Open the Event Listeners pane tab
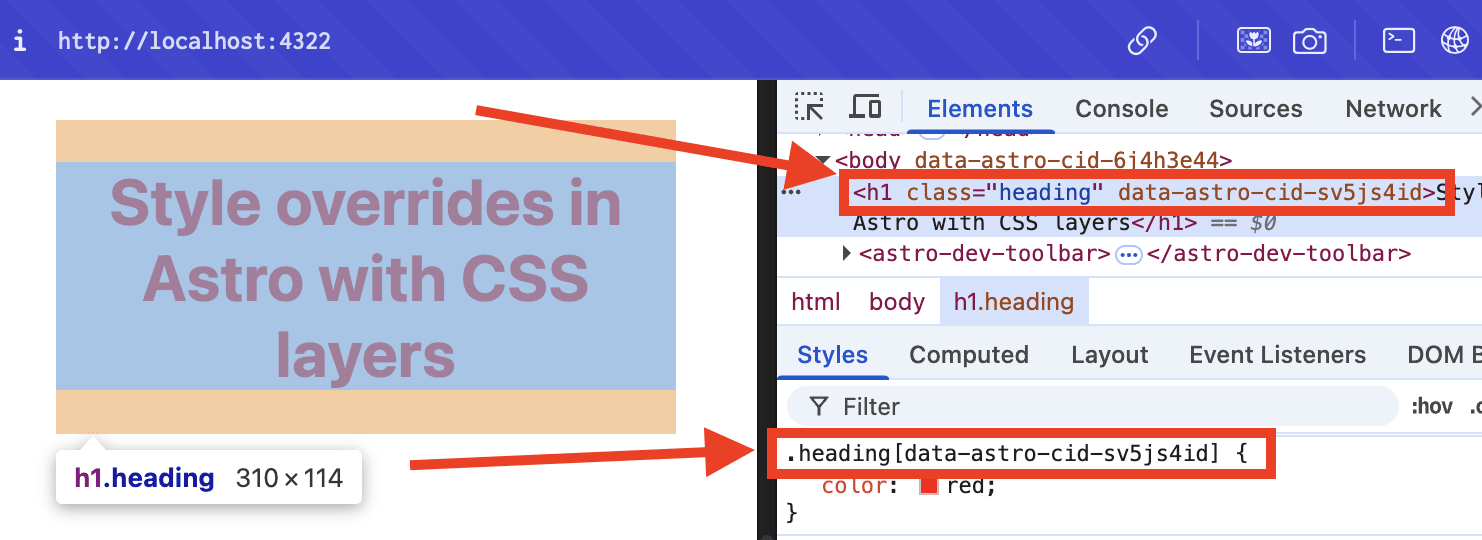Viewport: 1482px width, 540px height. coord(1277,355)
